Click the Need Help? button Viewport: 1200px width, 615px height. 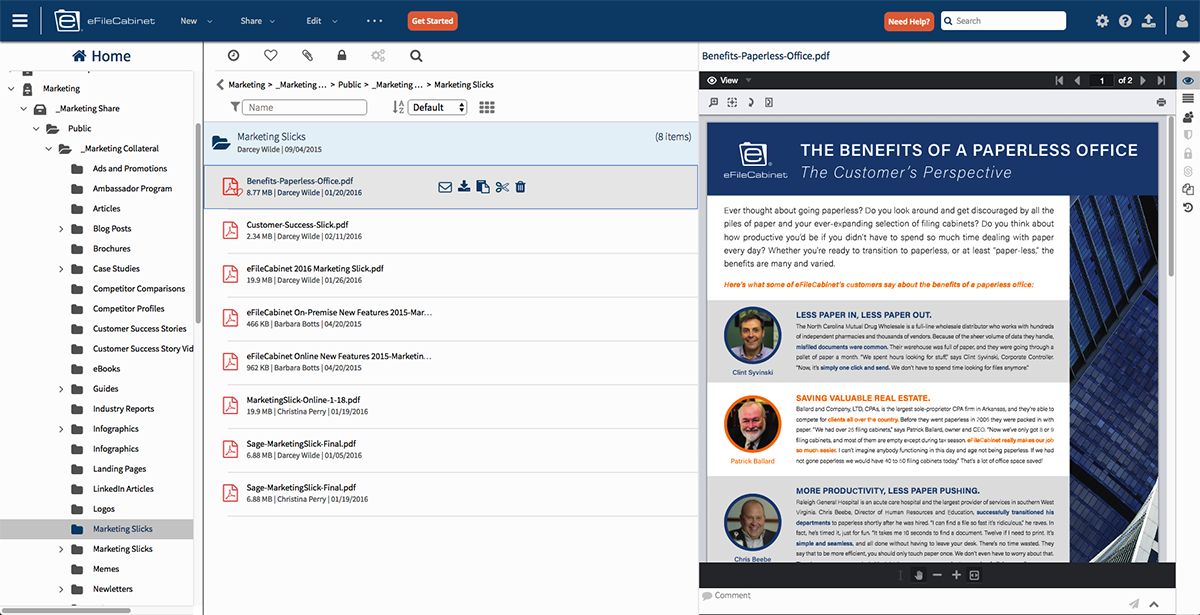pyautogui.click(x=909, y=21)
